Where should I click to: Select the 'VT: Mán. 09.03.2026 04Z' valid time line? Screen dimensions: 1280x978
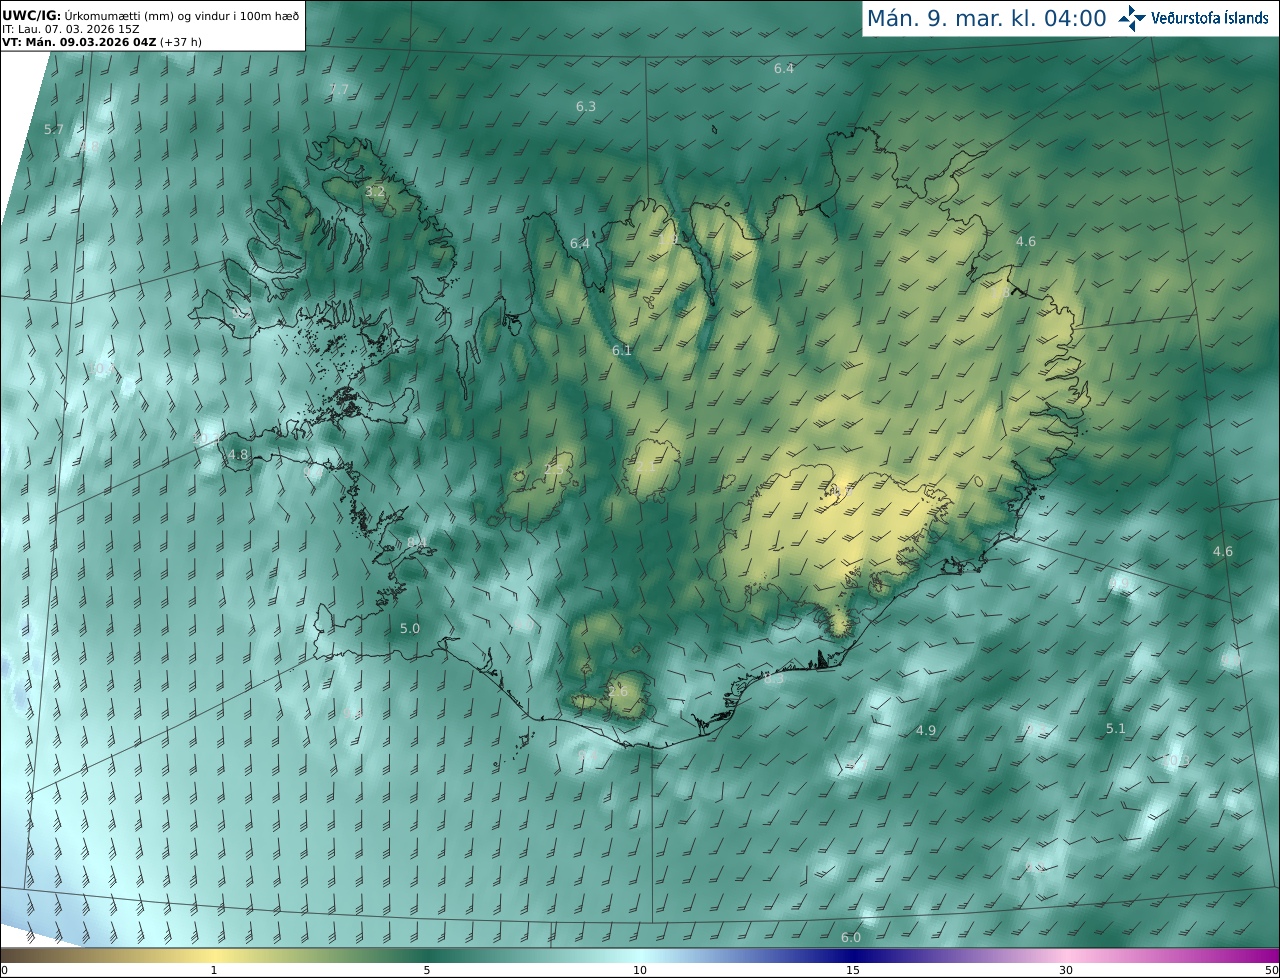tap(101, 43)
